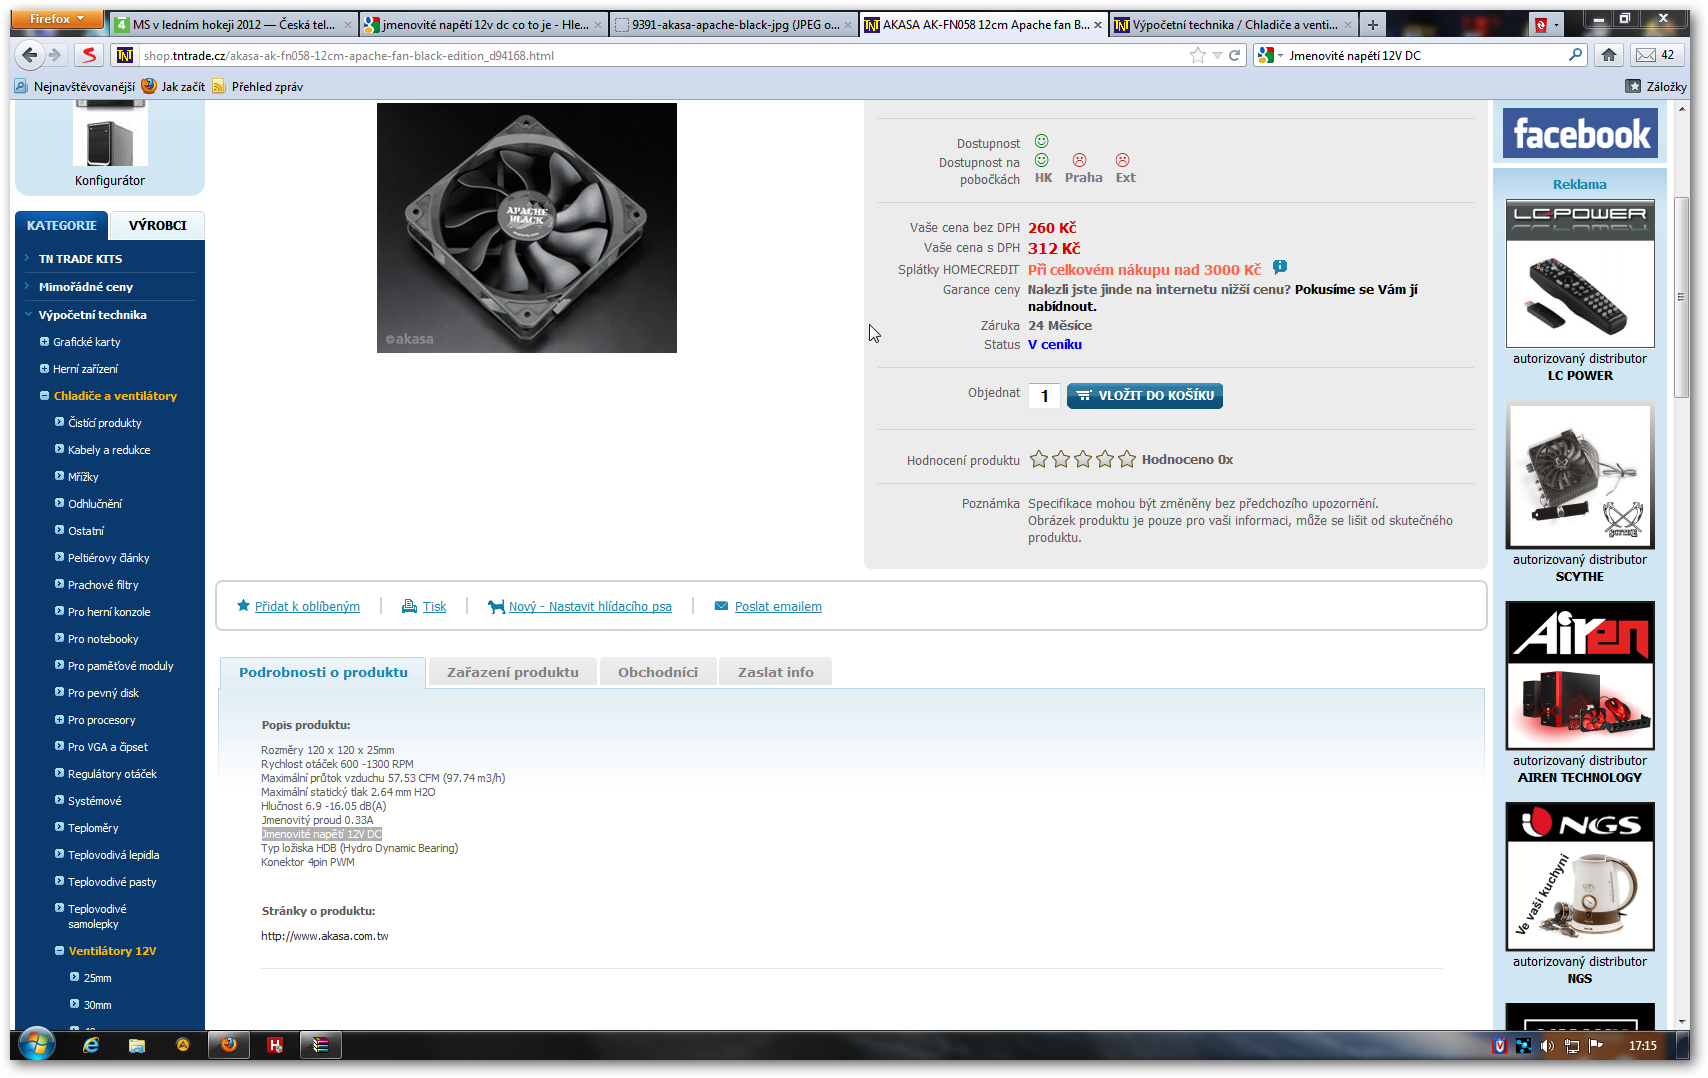The height and width of the screenshot is (1078, 1708).
Task: Open the Zaslat info tab
Action: click(x=776, y=672)
